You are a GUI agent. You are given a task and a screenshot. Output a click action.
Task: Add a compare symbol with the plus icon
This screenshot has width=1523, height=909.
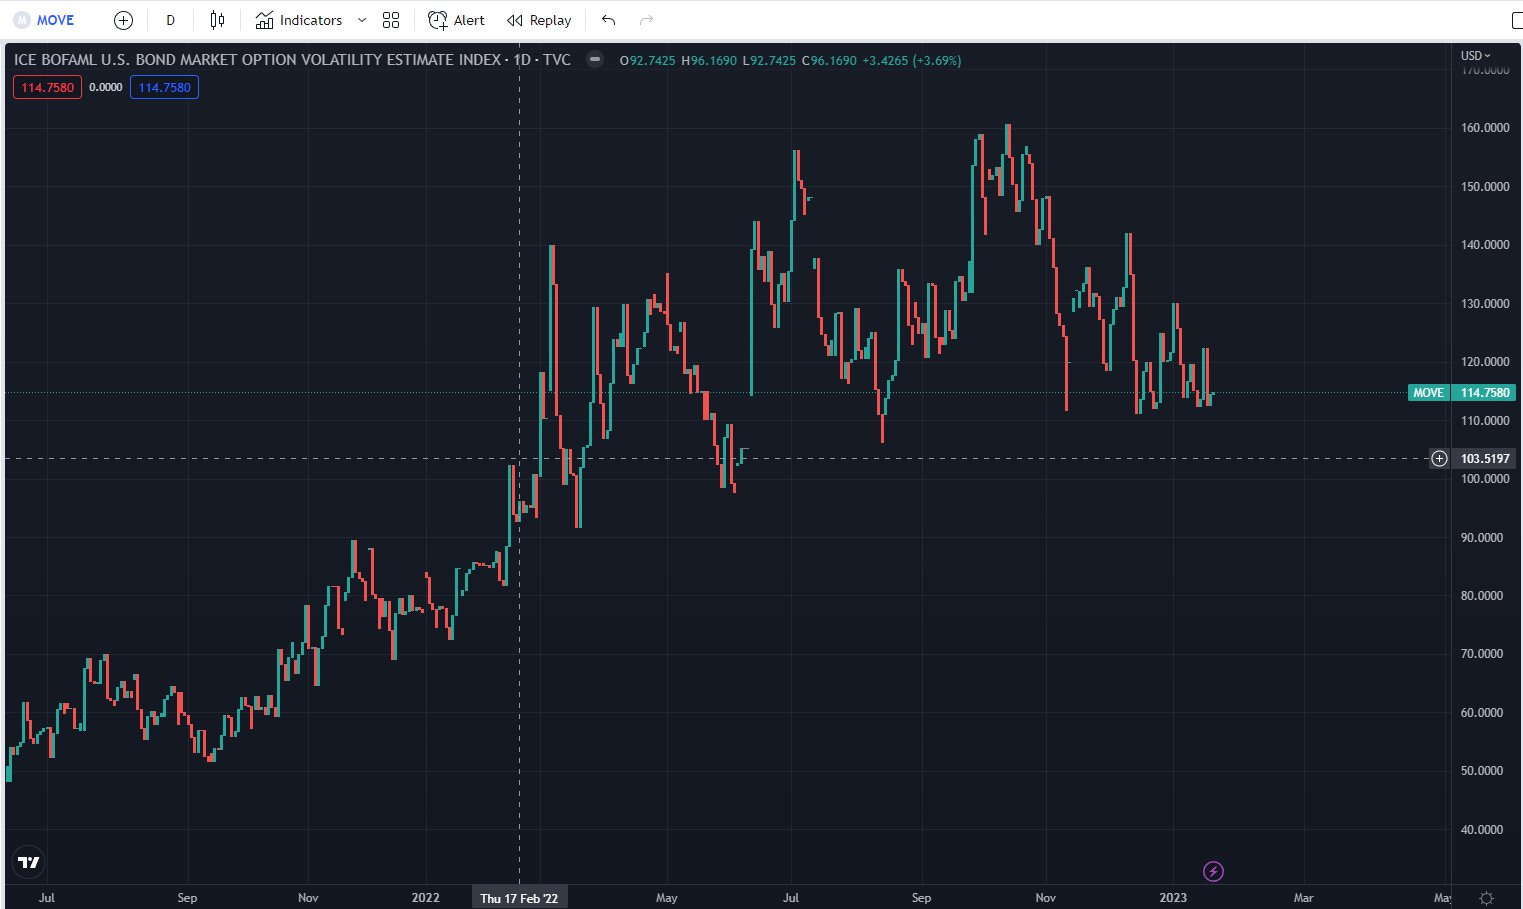tap(123, 20)
